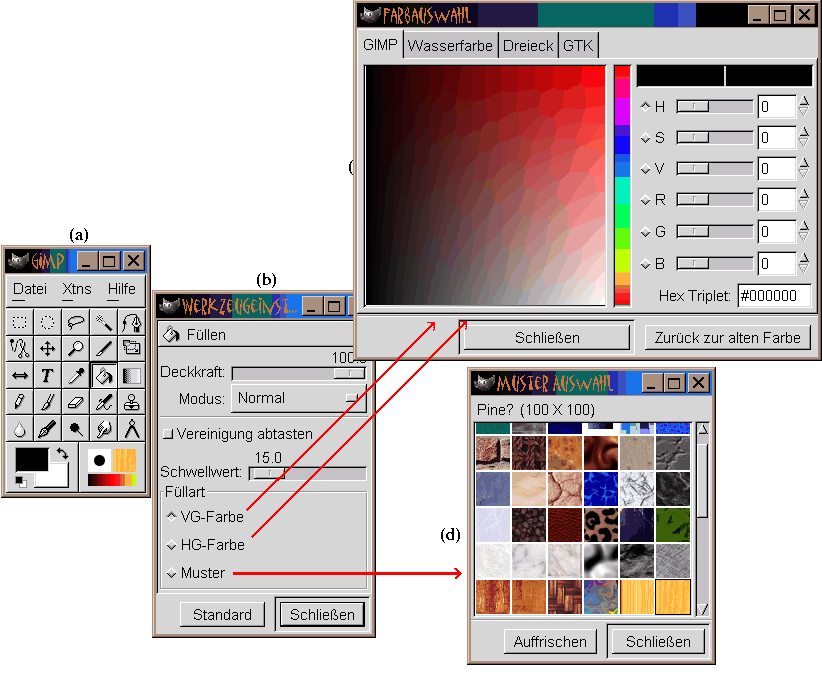Click Zurück zur alten Farbe button
822x676 pixels.
[x=726, y=338]
